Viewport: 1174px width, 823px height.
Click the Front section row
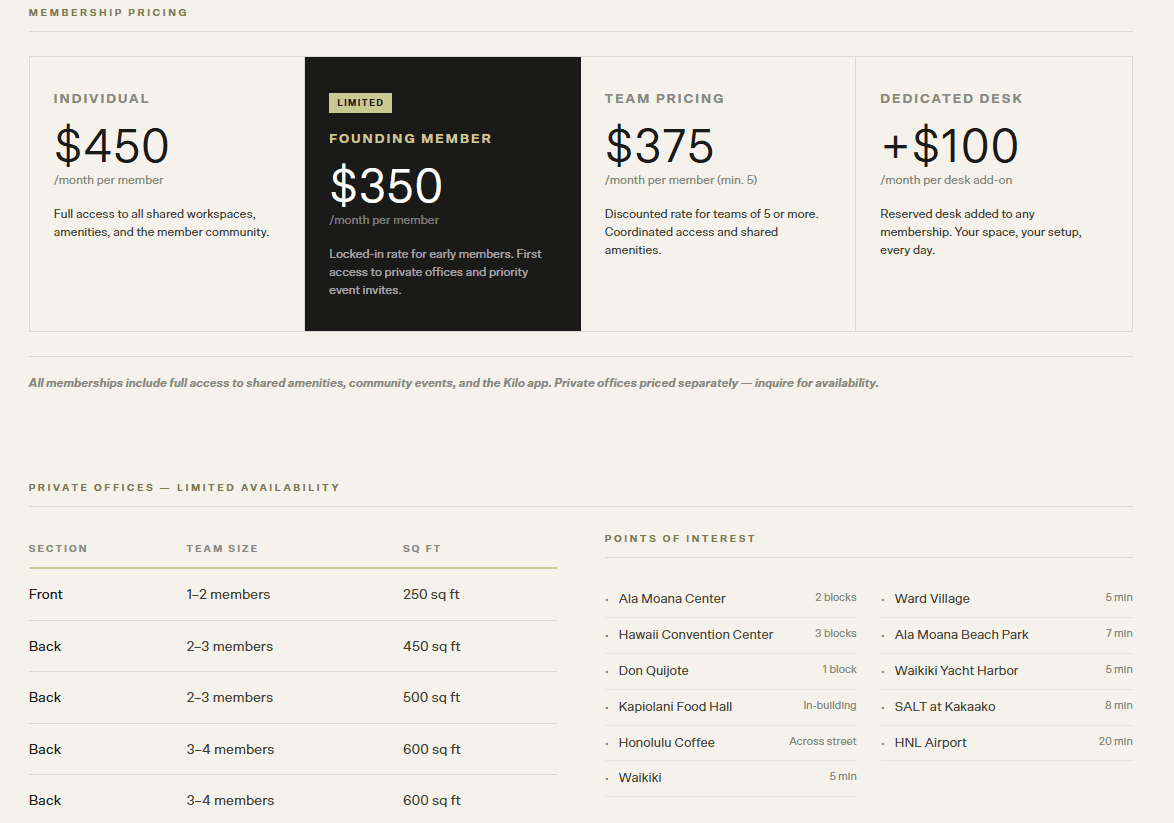pos(293,595)
